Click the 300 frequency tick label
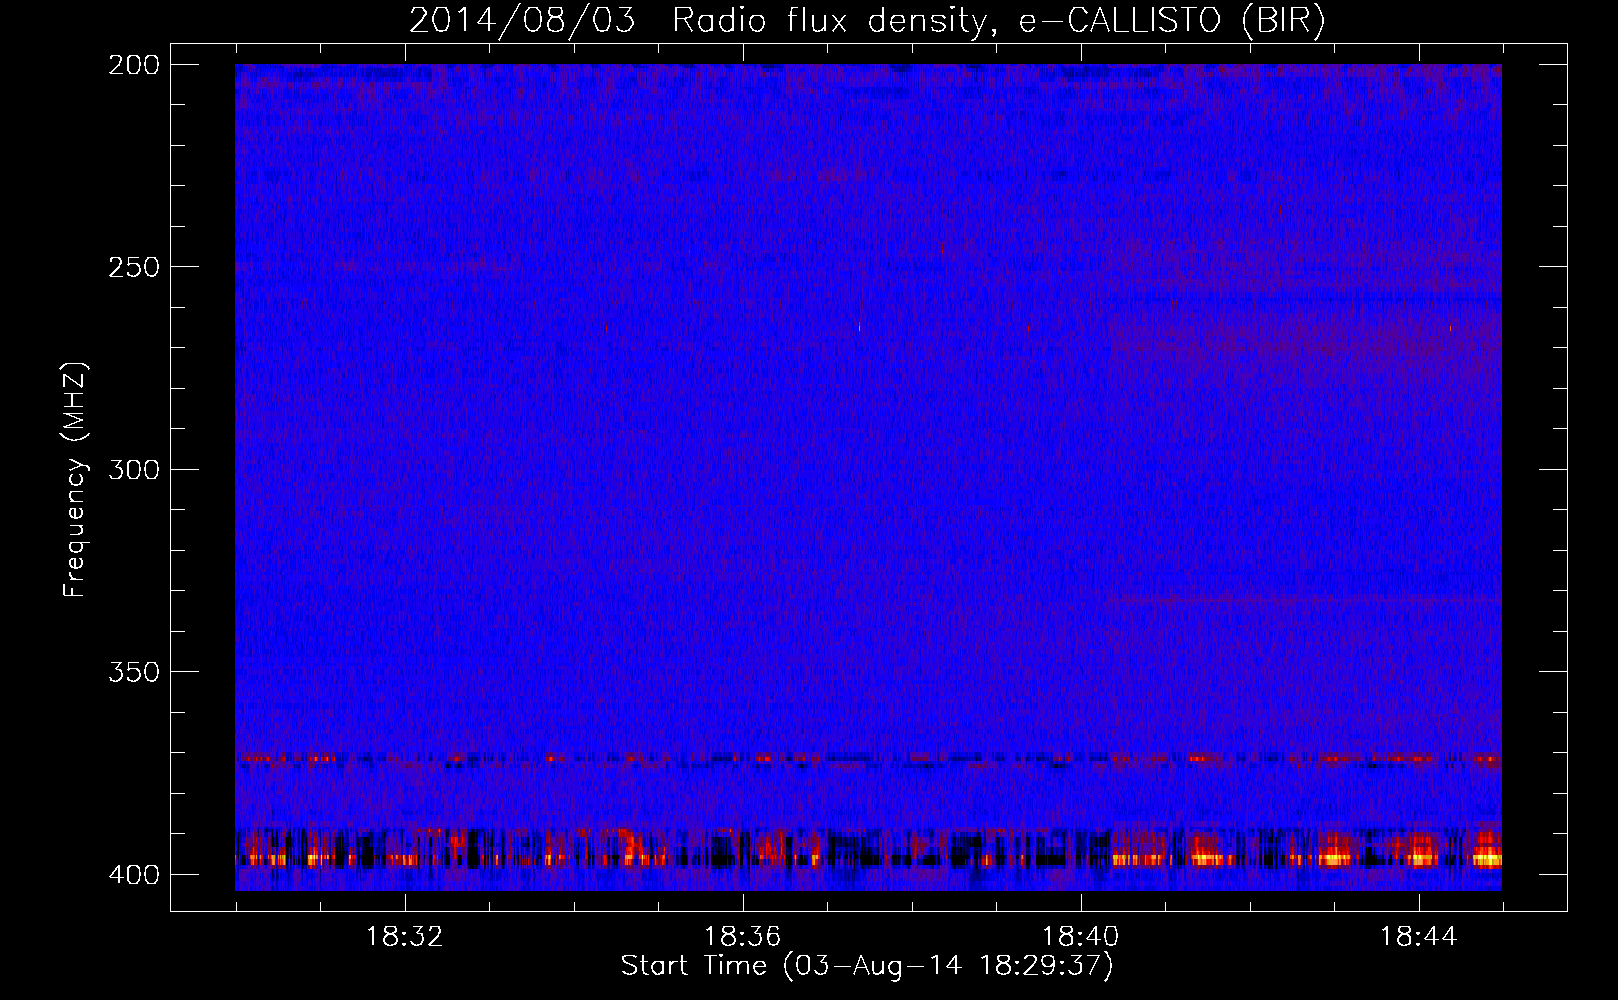Image resolution: width=1618 pixels, height=1000 pixels. point(134,469)
